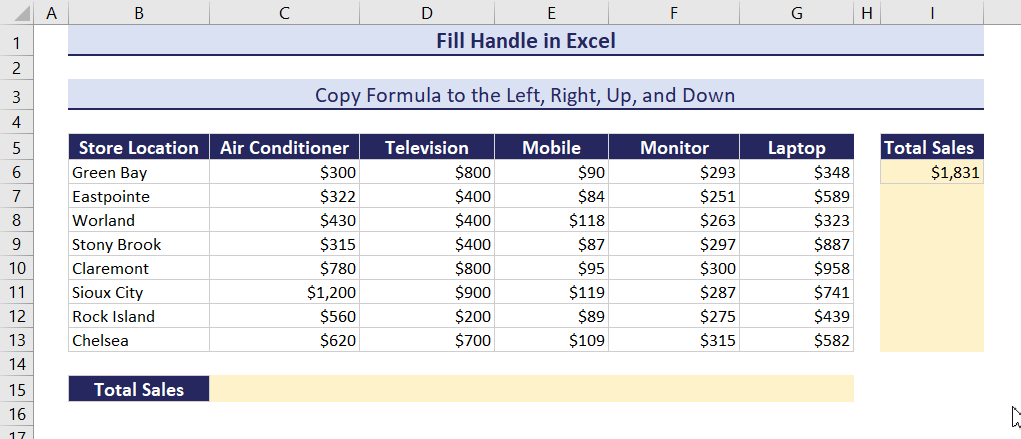Select column I header
This screenshot has width=1021, height=439.
pyautogui.click(x=931, y=12)
